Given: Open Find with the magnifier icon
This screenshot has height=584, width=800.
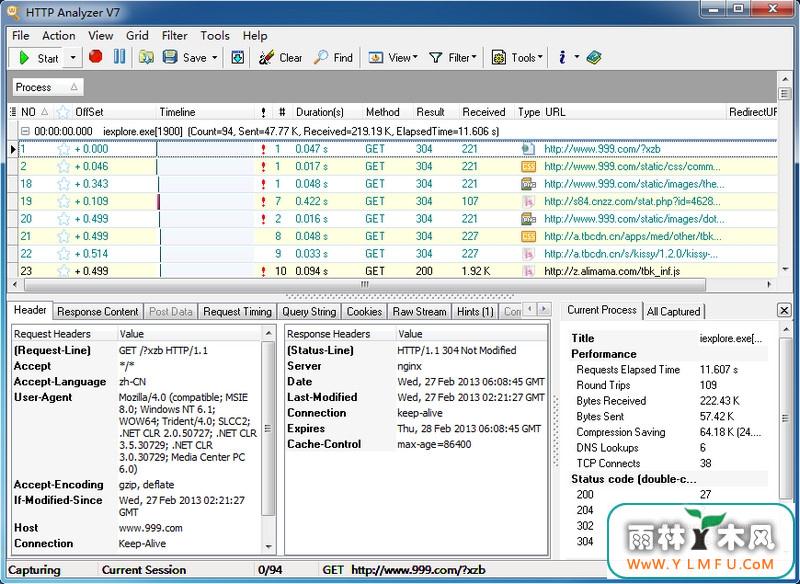Looking at the screenshot, I should pyautogui.click(x=333, y=58).
